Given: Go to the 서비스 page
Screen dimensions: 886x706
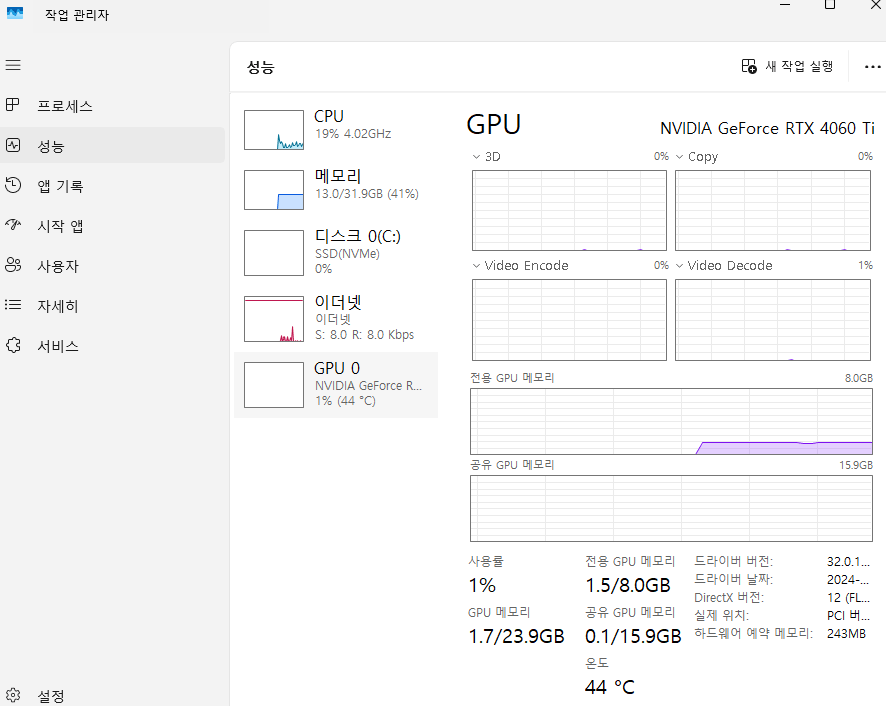Looking at the screenshot, I should coord(112,345).
